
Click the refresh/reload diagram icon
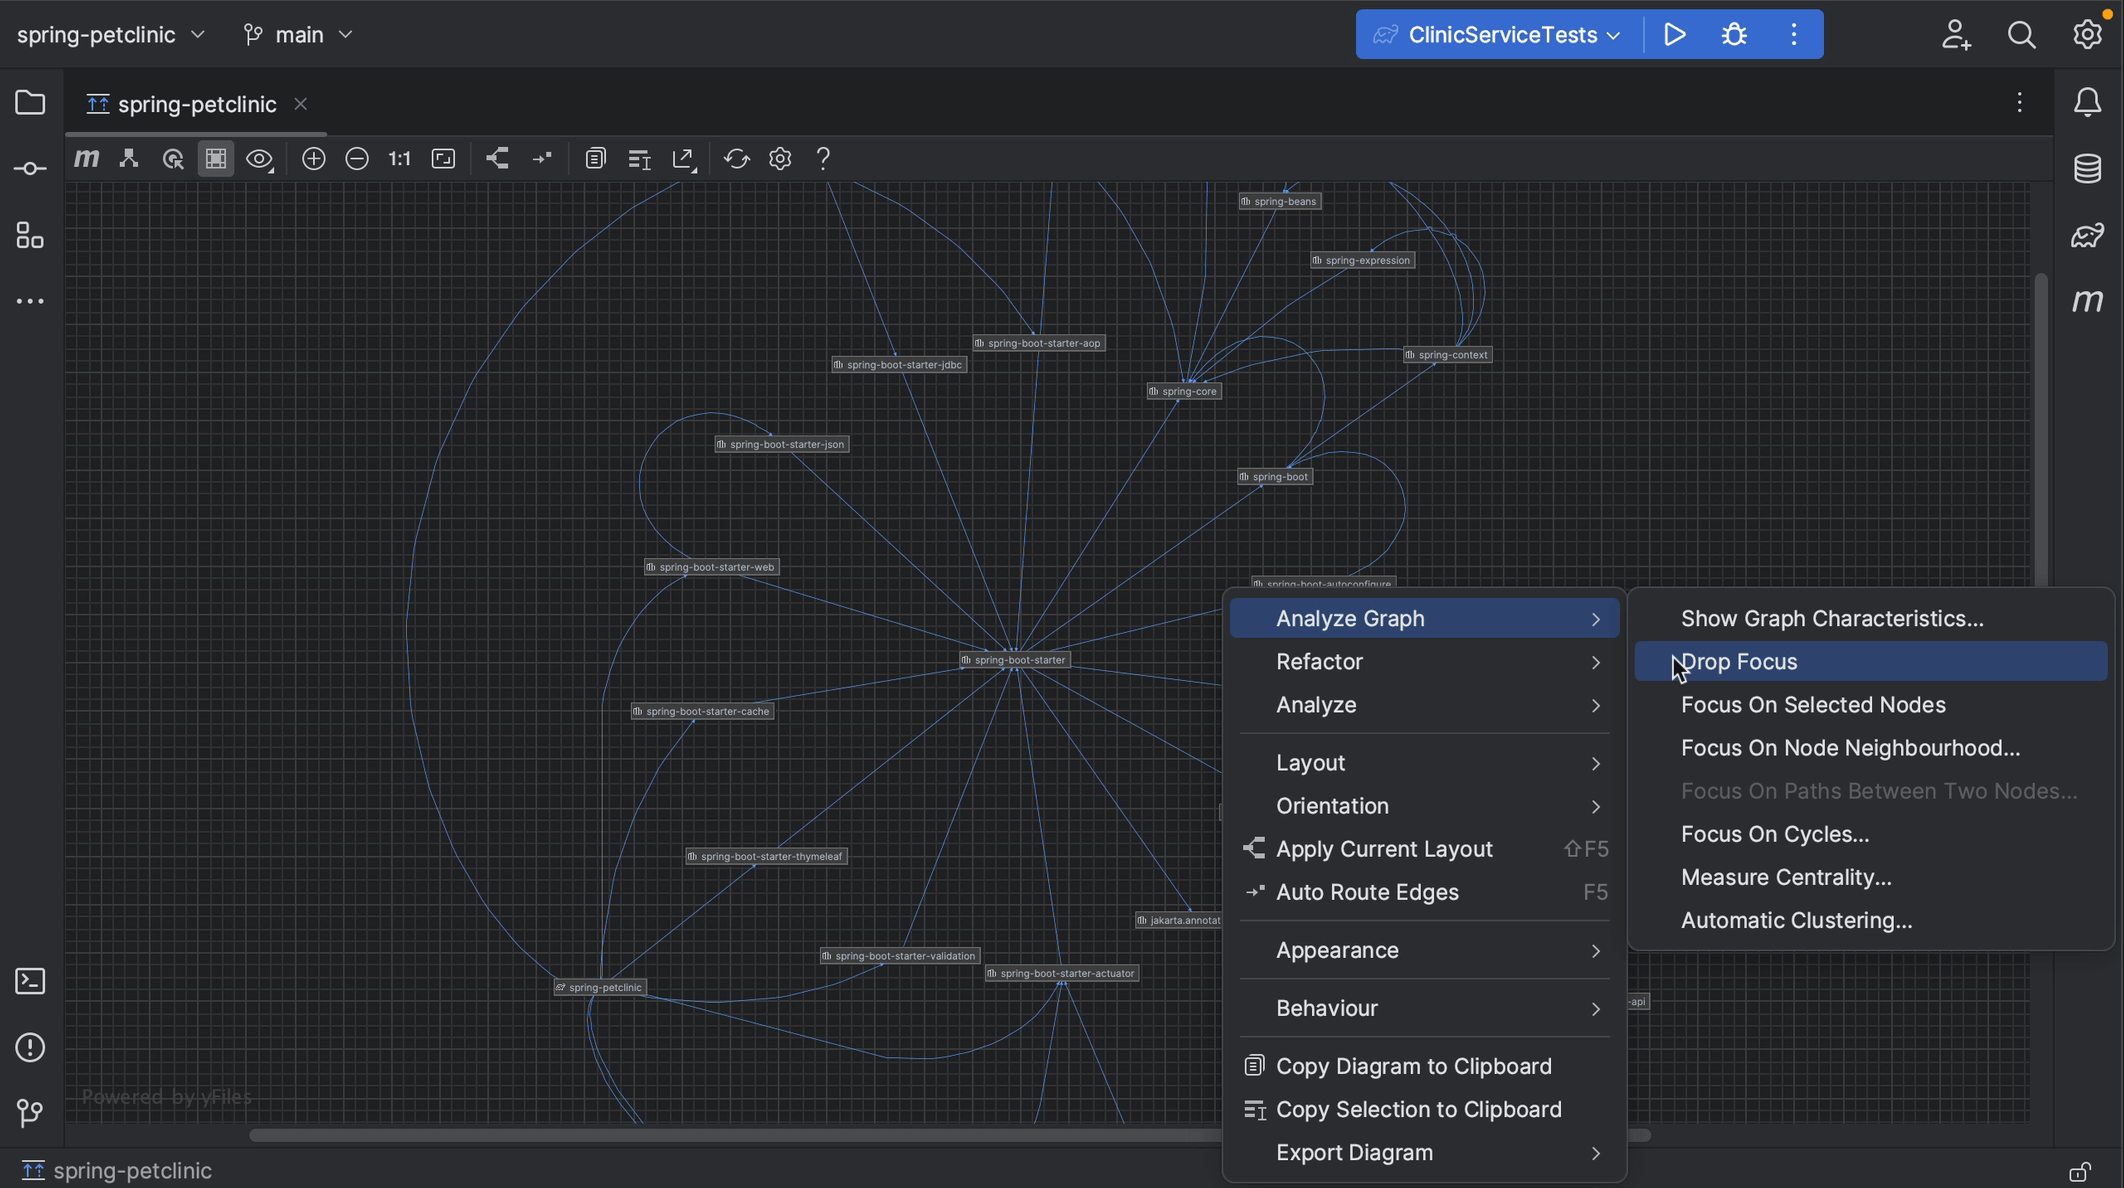click(735, 158)
